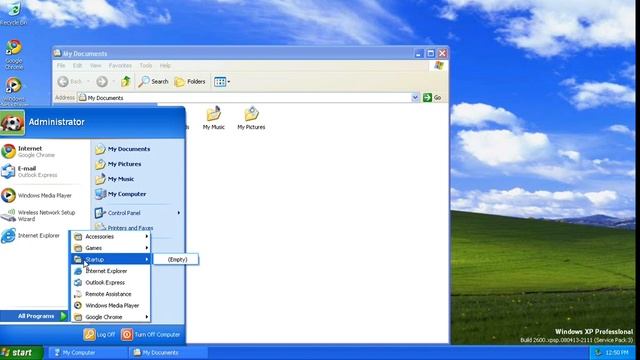This screenshot has height=360, width=640.
Task: Click the system tray clock
Action: 617,353
